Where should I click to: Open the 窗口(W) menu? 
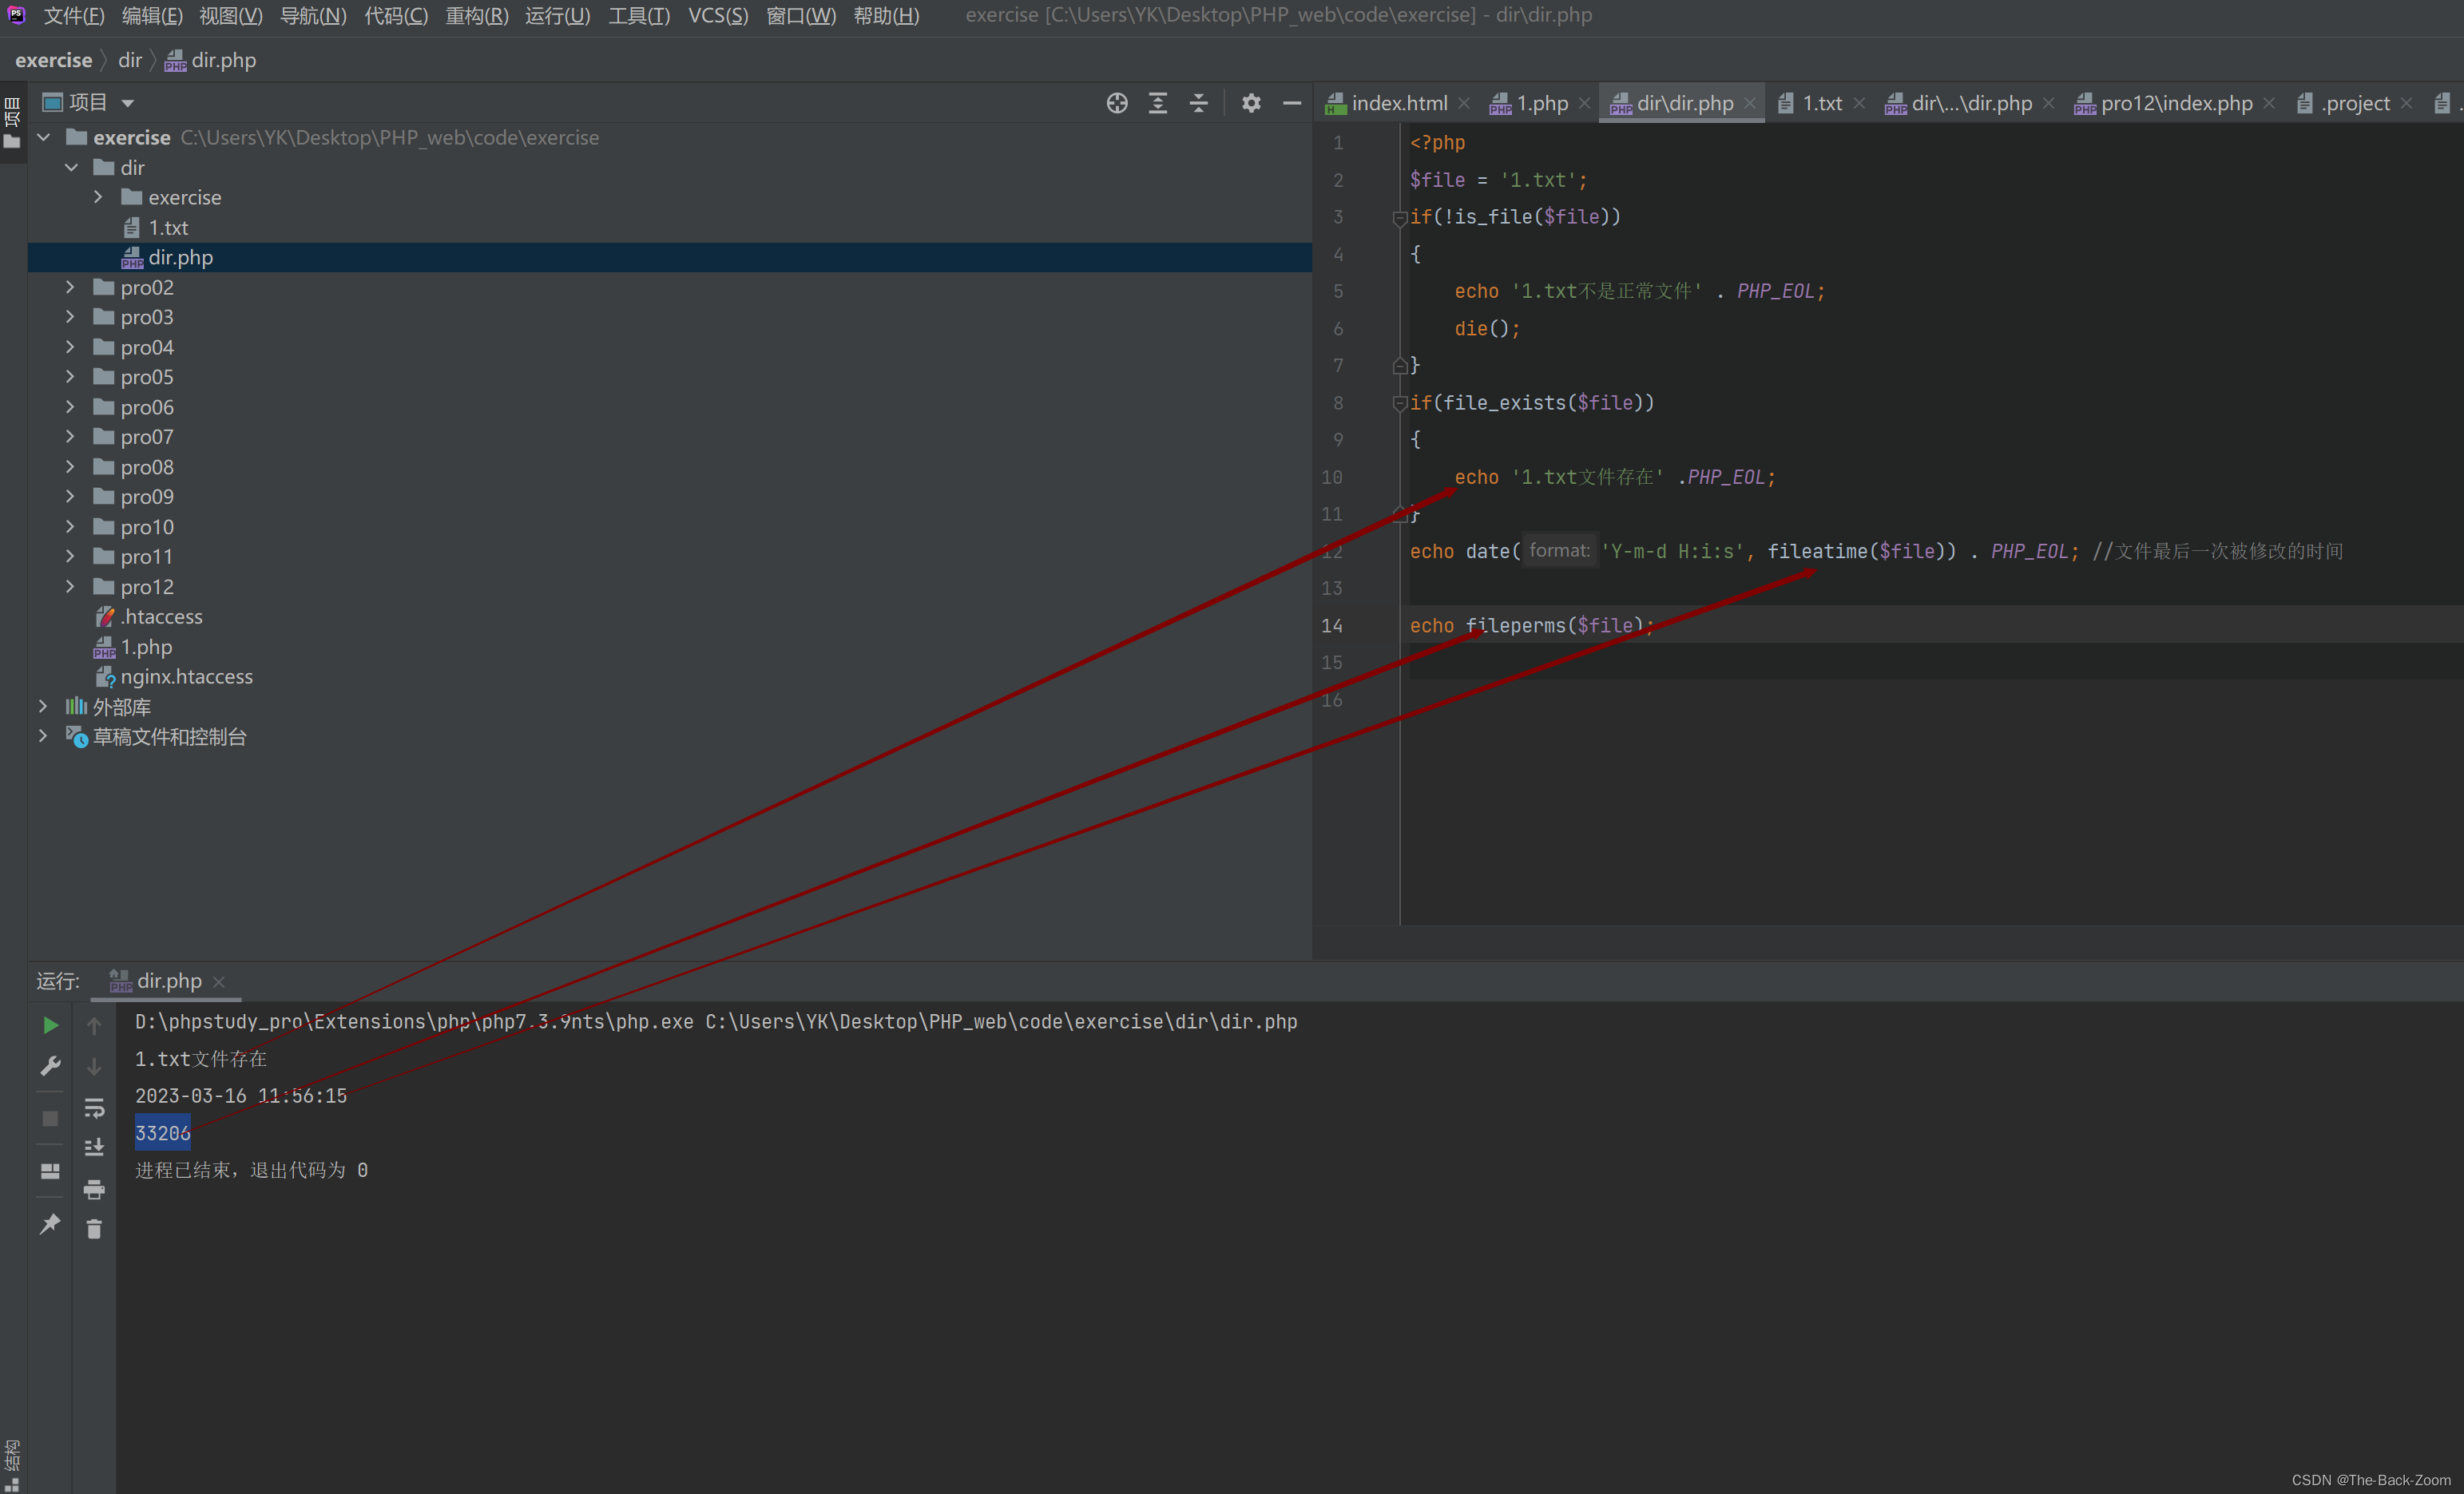[x=801, y=16]
